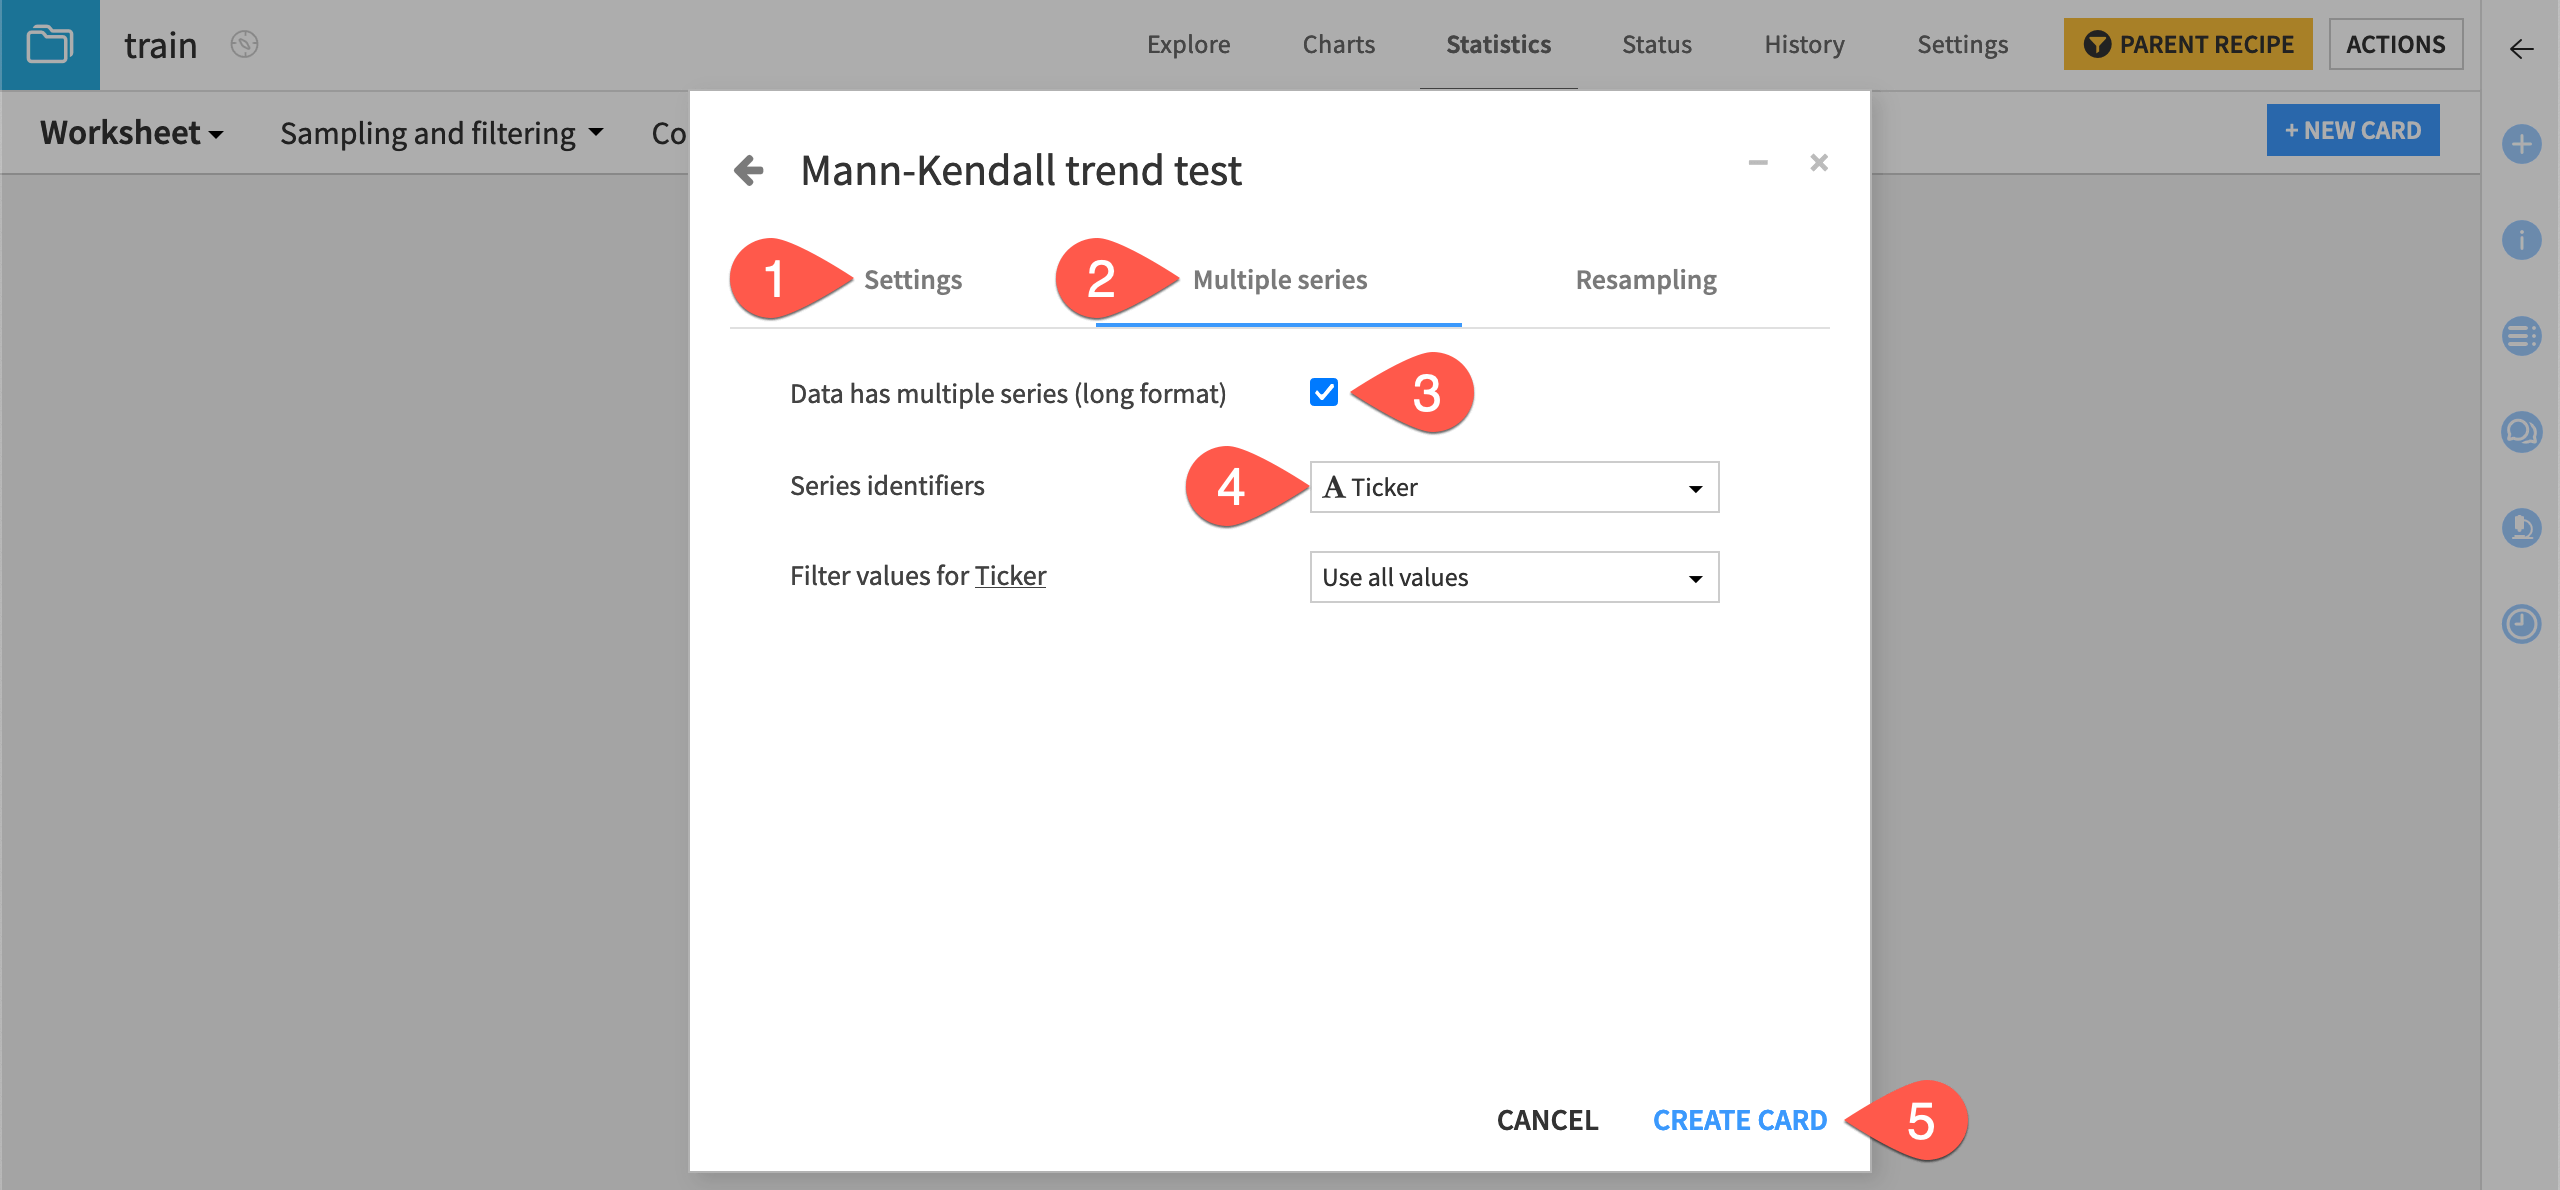Open the Use all values filter dropdown
The height and width of the screenshot is (1190, 2560).
click(x=1514, y=577)
